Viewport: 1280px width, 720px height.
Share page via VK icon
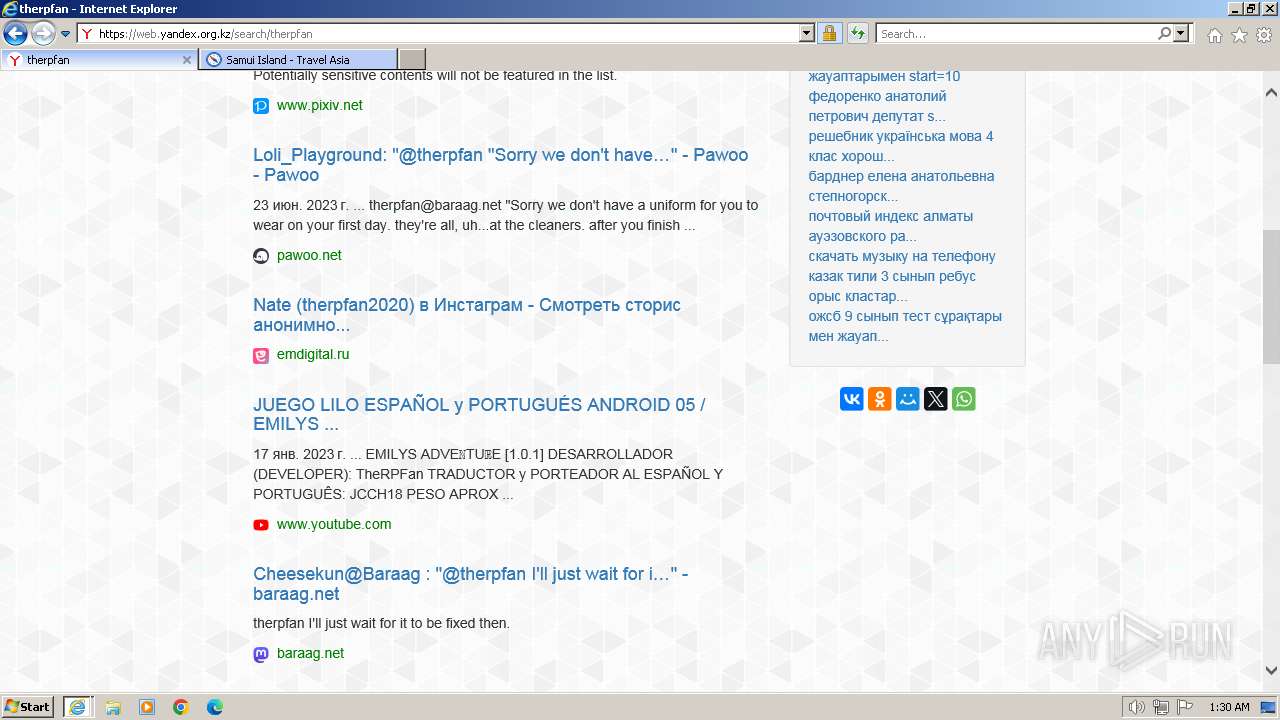coord(852,399)
